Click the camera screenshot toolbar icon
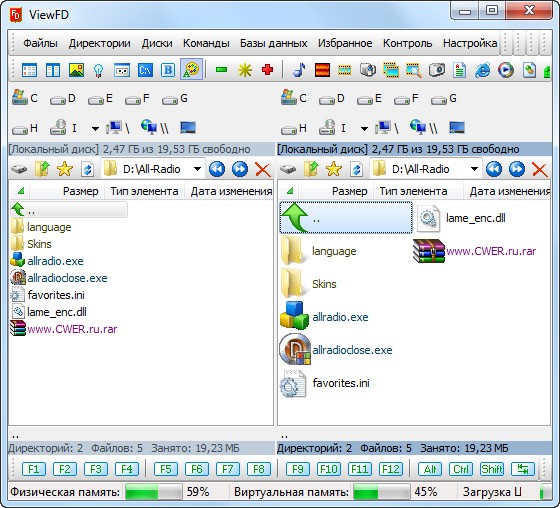This screenshot has width=560, height=508. coord(437,70)
